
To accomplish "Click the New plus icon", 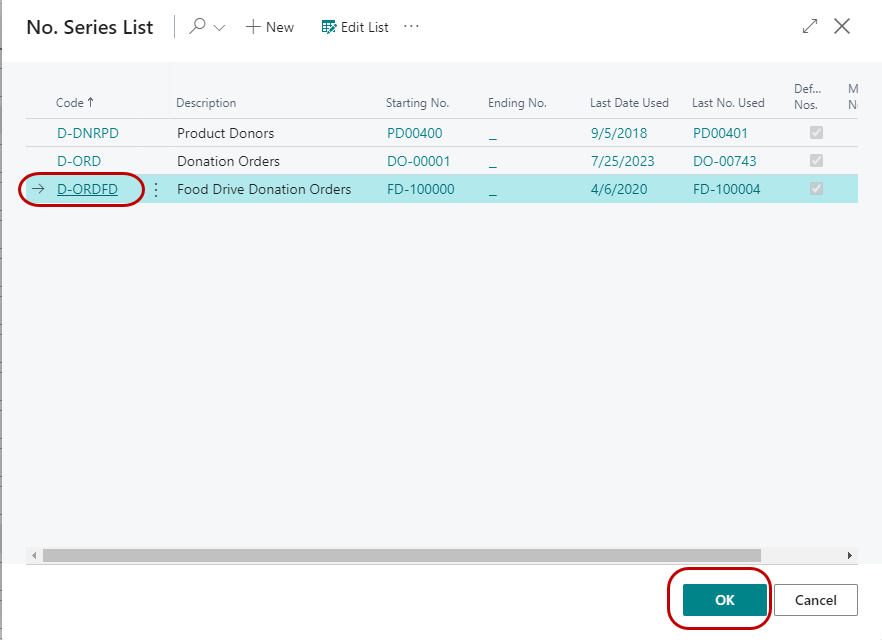I will coord(254,27).
